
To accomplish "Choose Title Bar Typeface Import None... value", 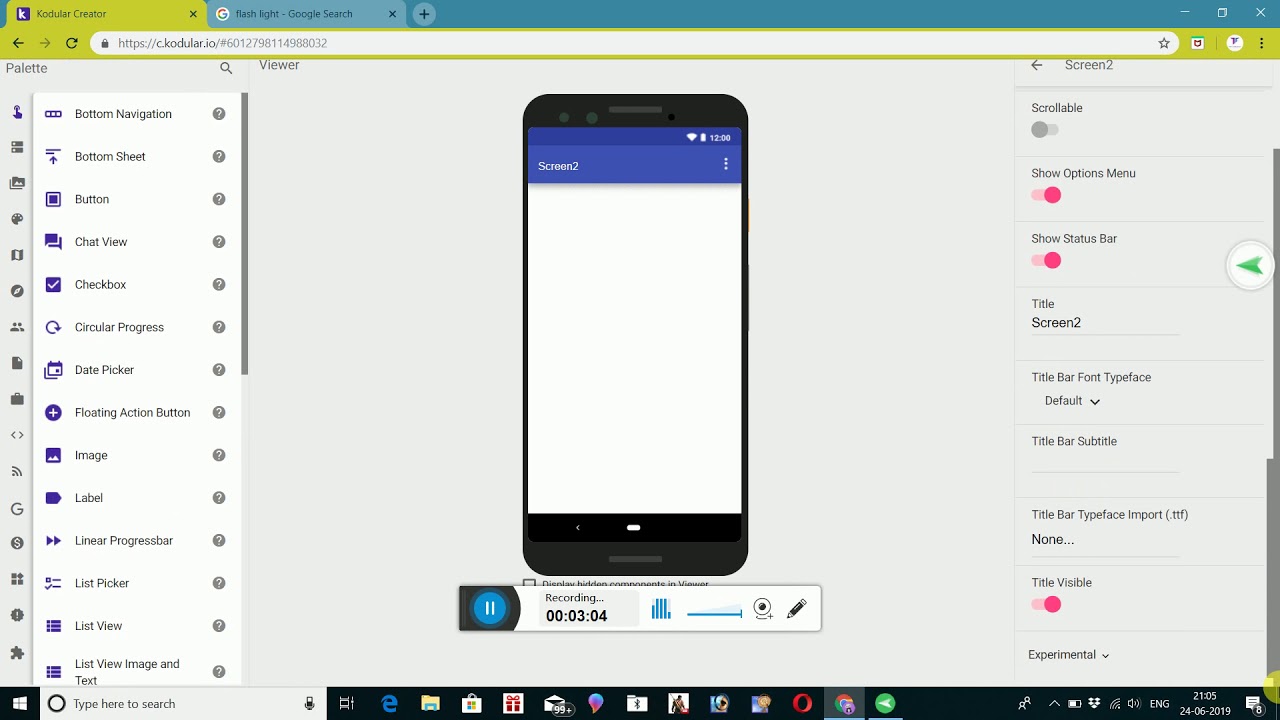I will pos(1105,539).
